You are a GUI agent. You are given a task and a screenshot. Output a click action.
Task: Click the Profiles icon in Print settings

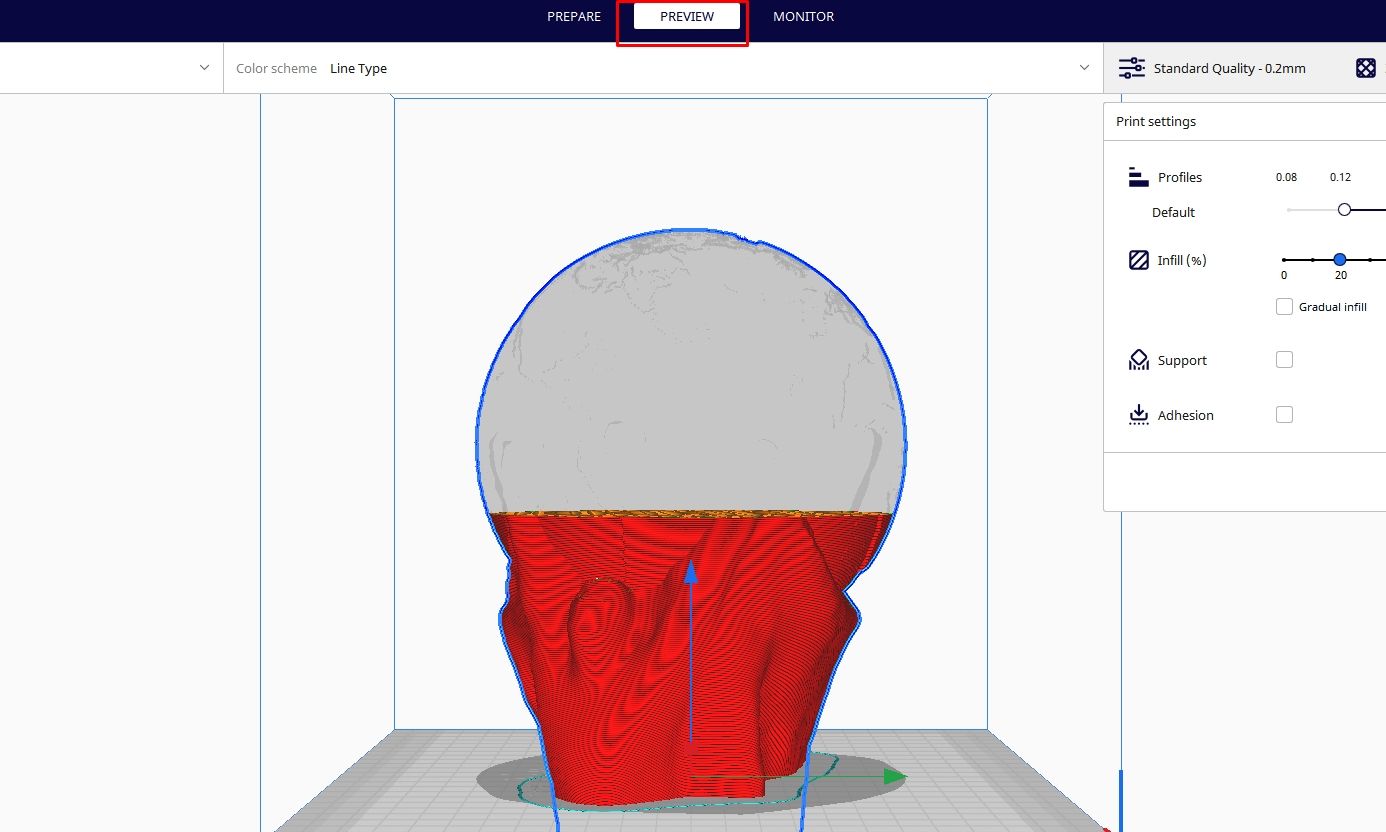click(x=1138, y=176)
